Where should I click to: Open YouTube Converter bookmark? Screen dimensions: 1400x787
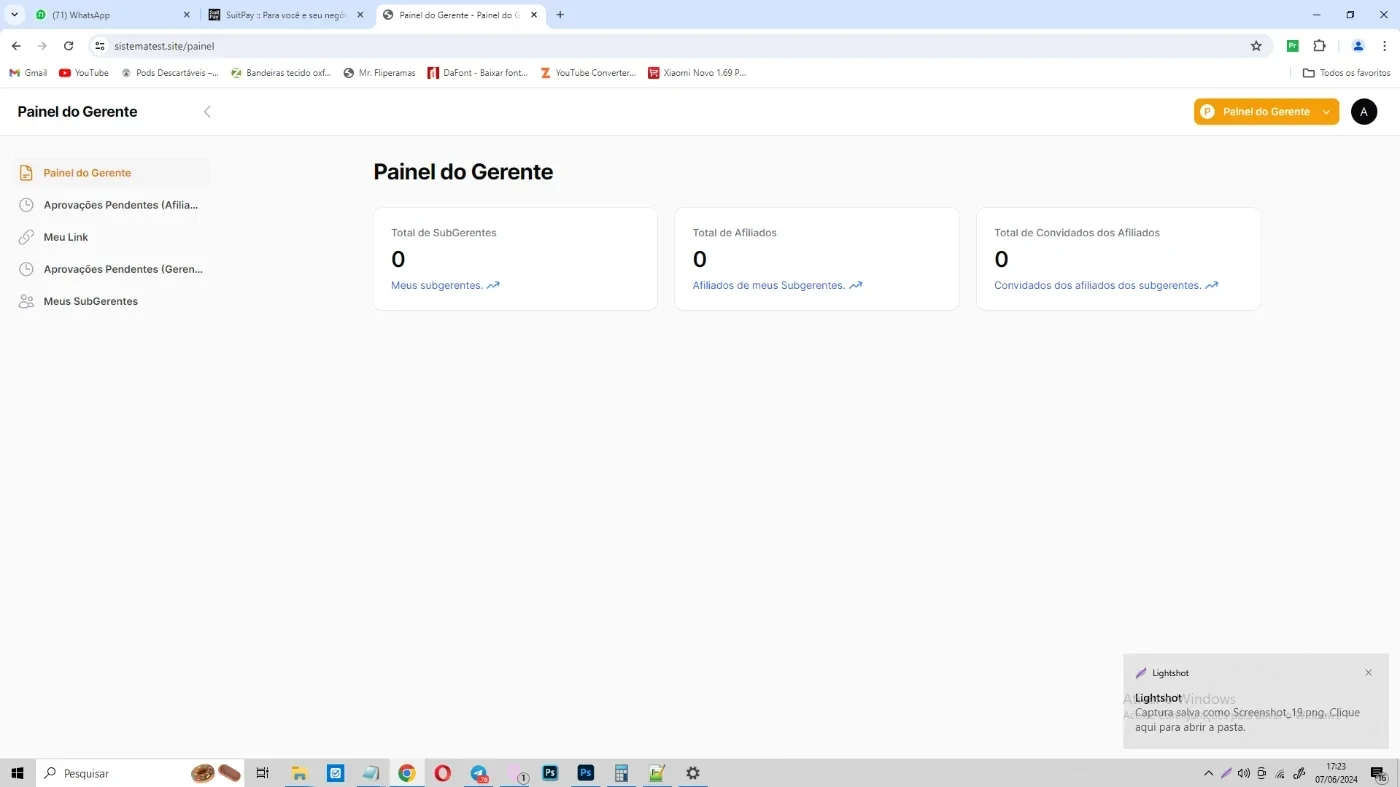pos(588,73)
